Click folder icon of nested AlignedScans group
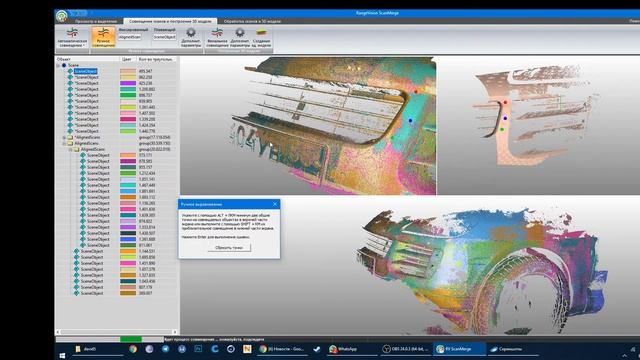The height and width of the screenshot is (360, 640). click(76, 149)
